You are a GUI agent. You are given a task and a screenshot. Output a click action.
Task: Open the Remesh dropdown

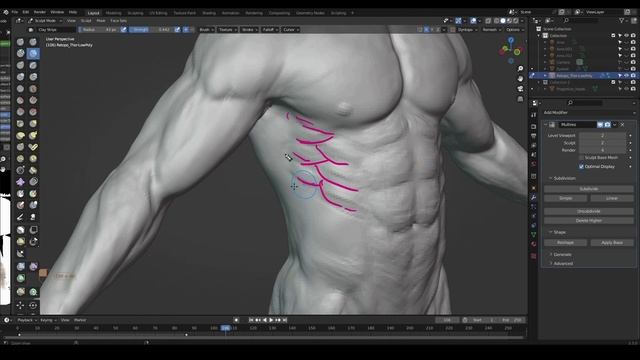pos(491,30)
